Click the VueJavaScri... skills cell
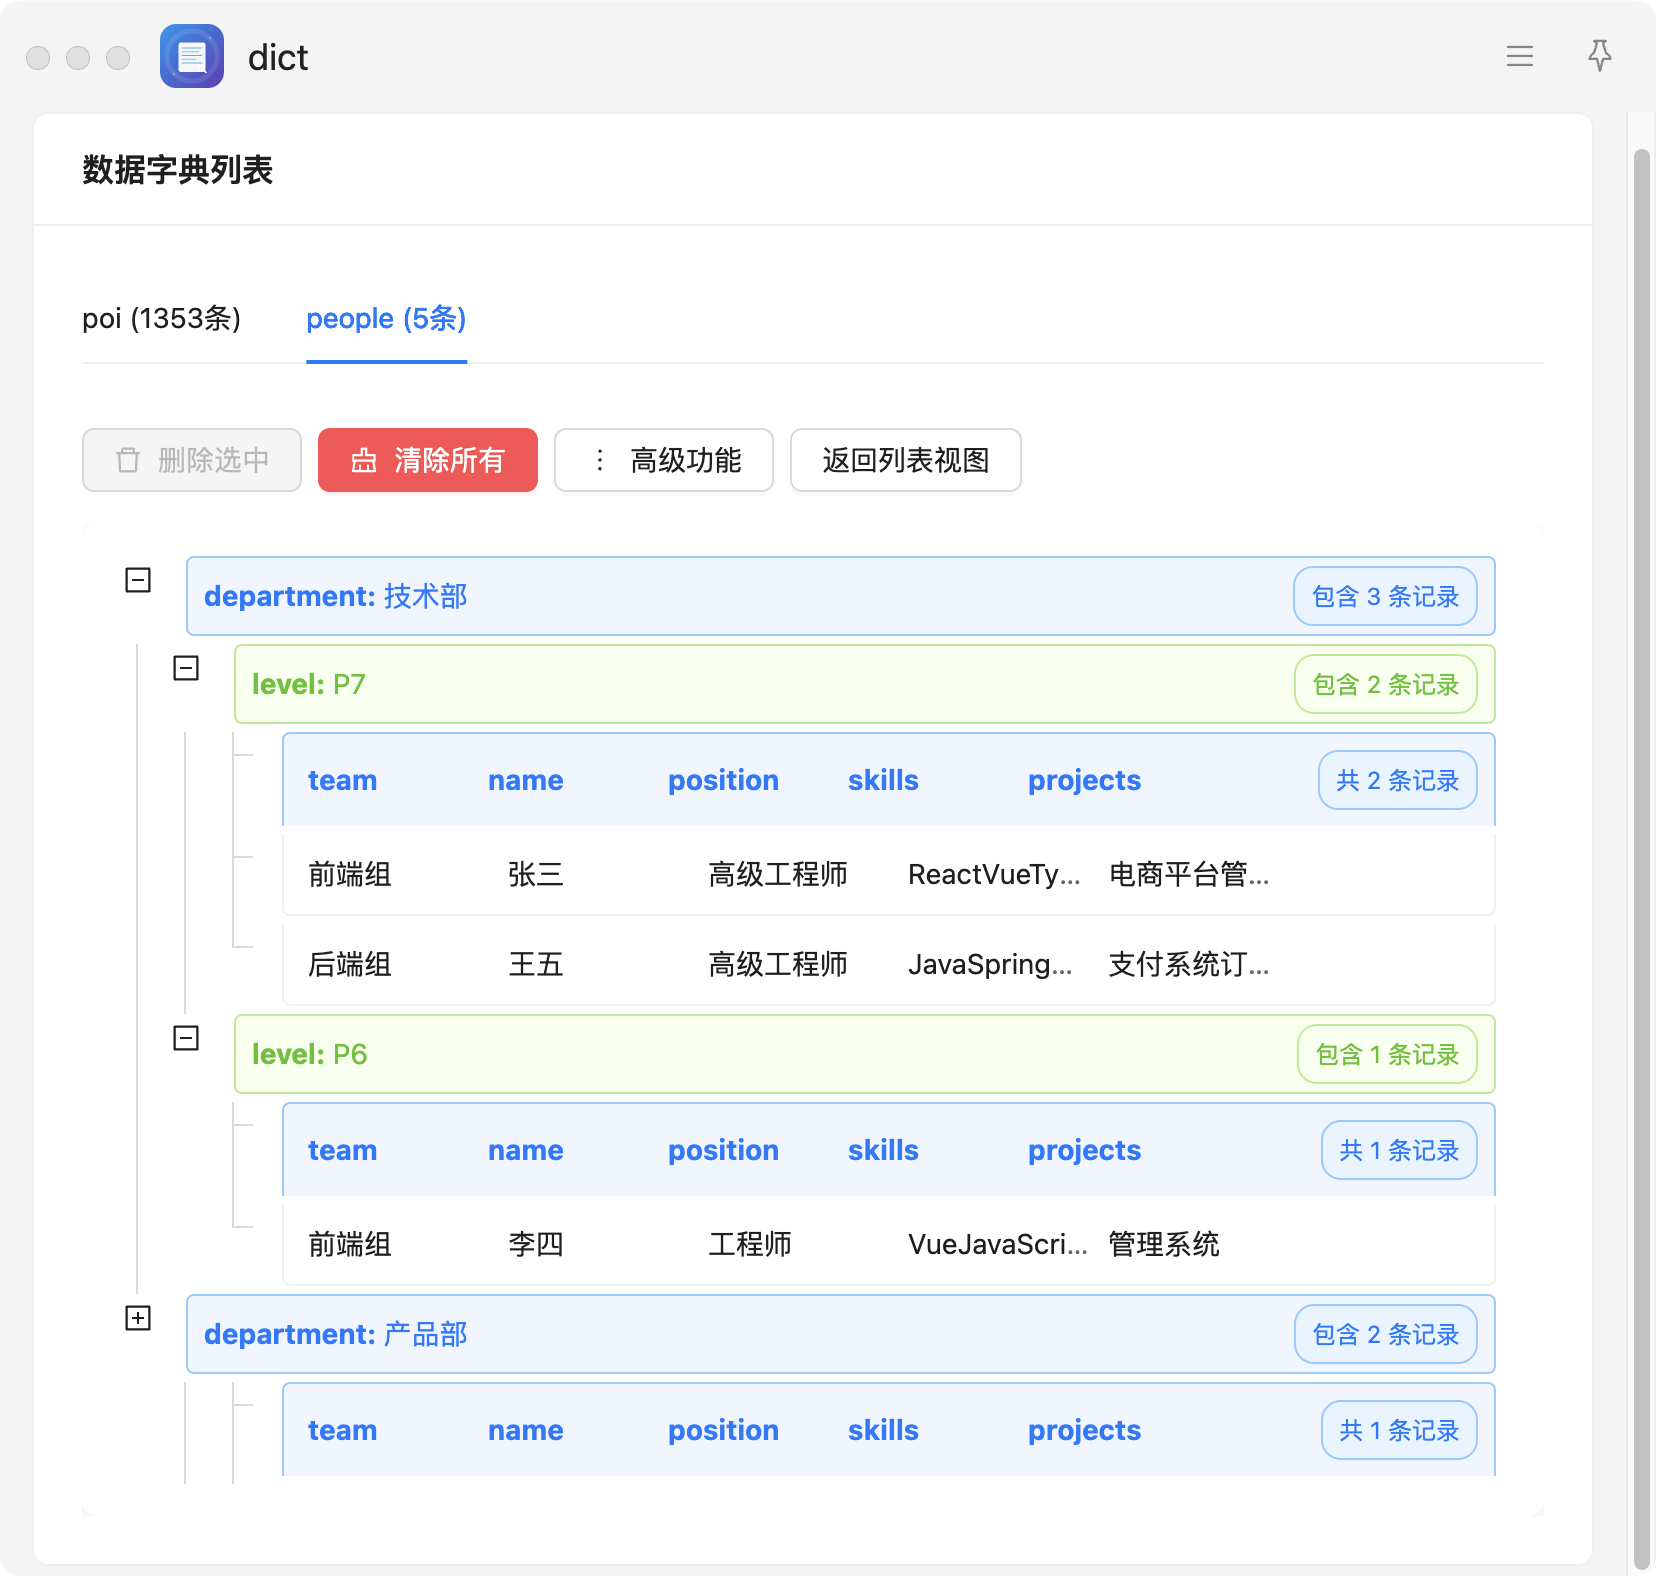Screen dimensions: 1656x1576 click(998, 1244)
